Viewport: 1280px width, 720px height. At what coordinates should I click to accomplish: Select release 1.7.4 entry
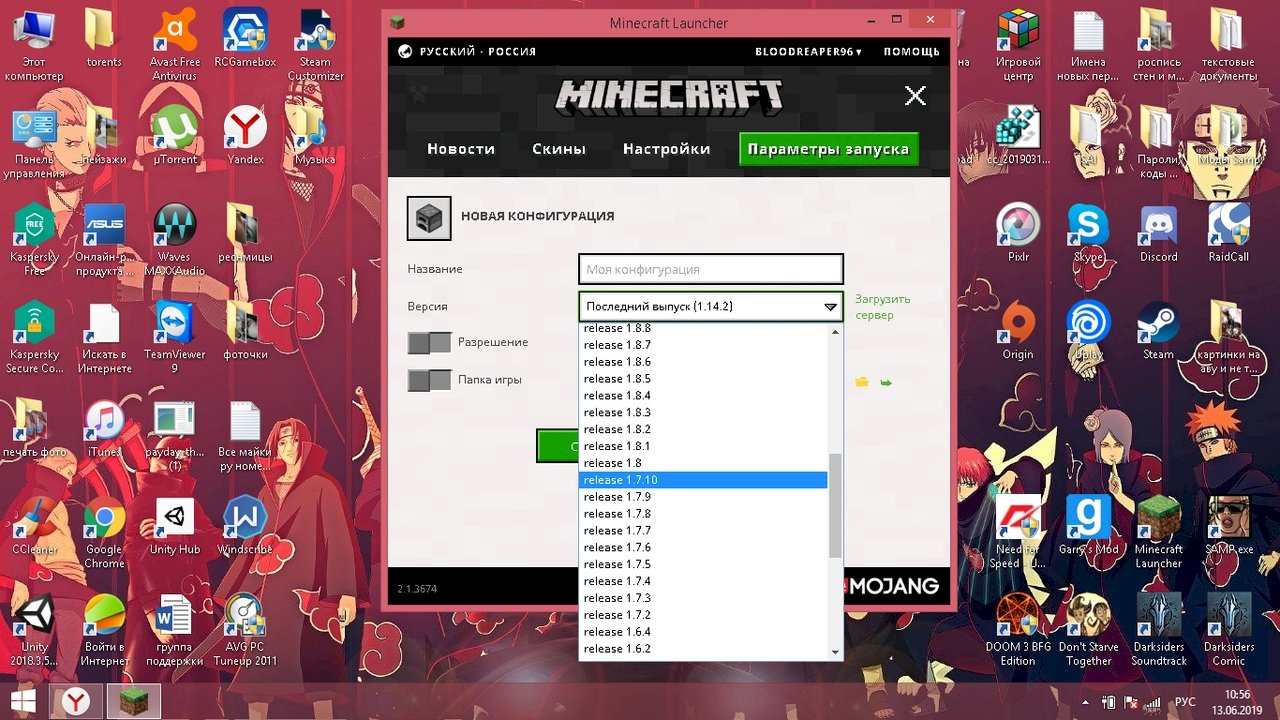pyautogui.click(x=704, y=581)
